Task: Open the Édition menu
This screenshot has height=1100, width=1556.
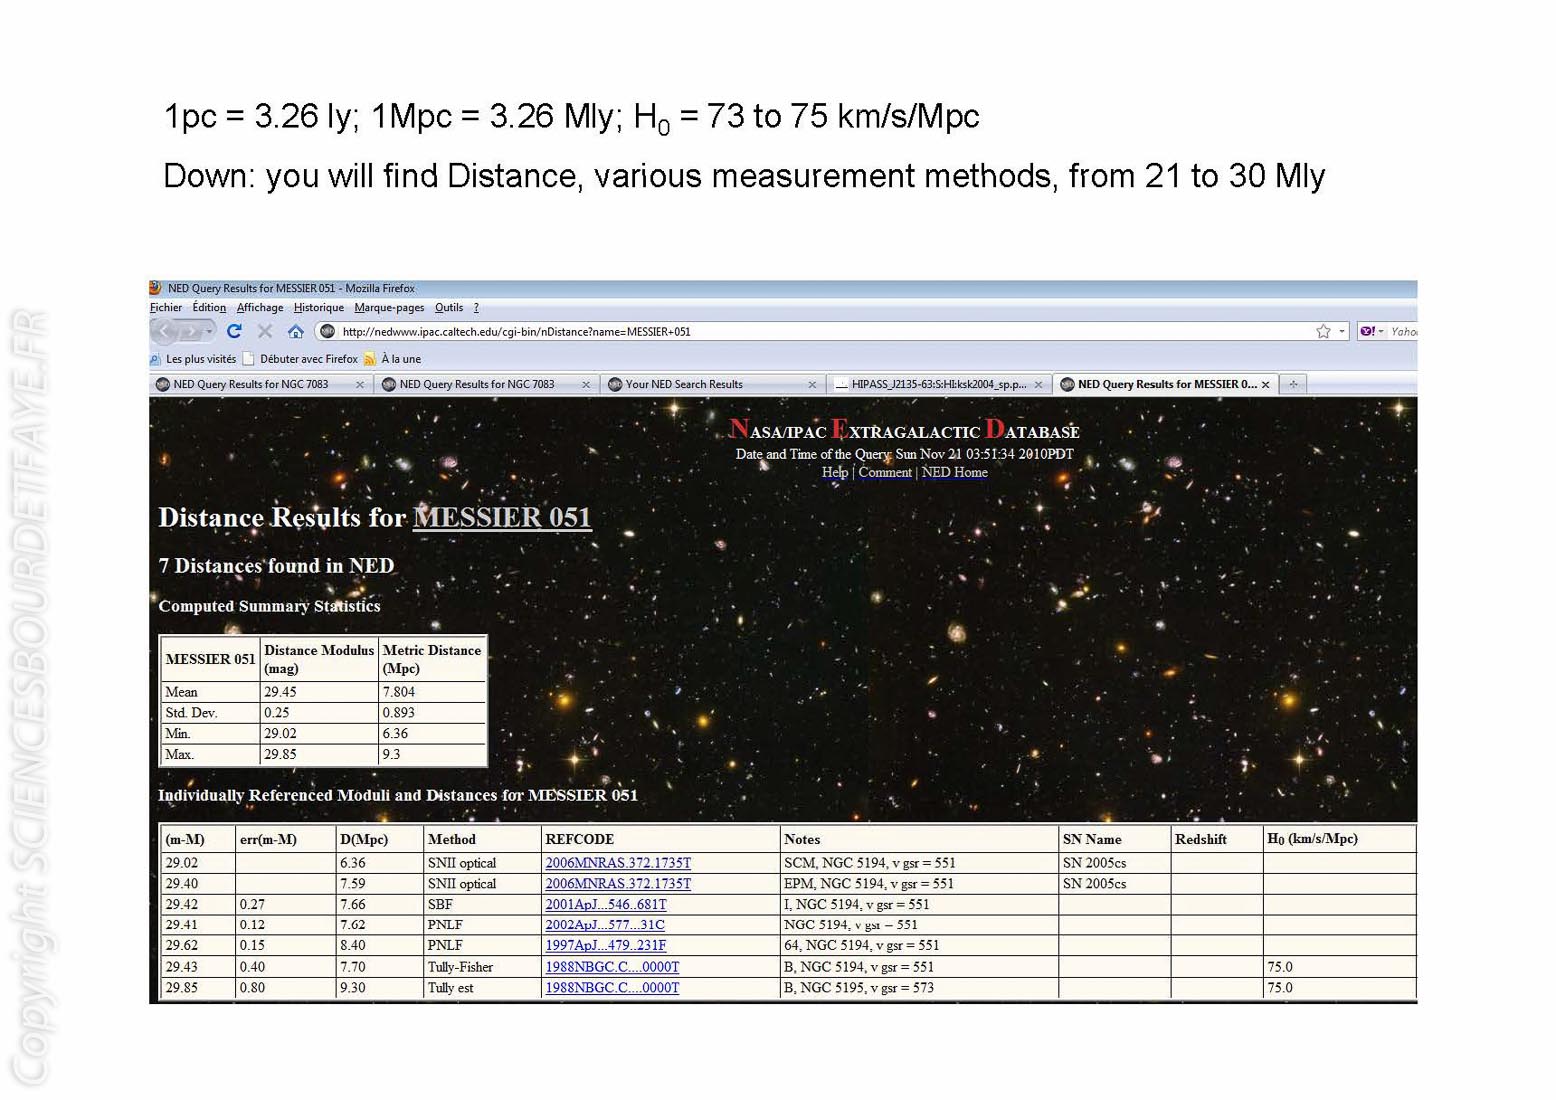Action: pos(209,308)
